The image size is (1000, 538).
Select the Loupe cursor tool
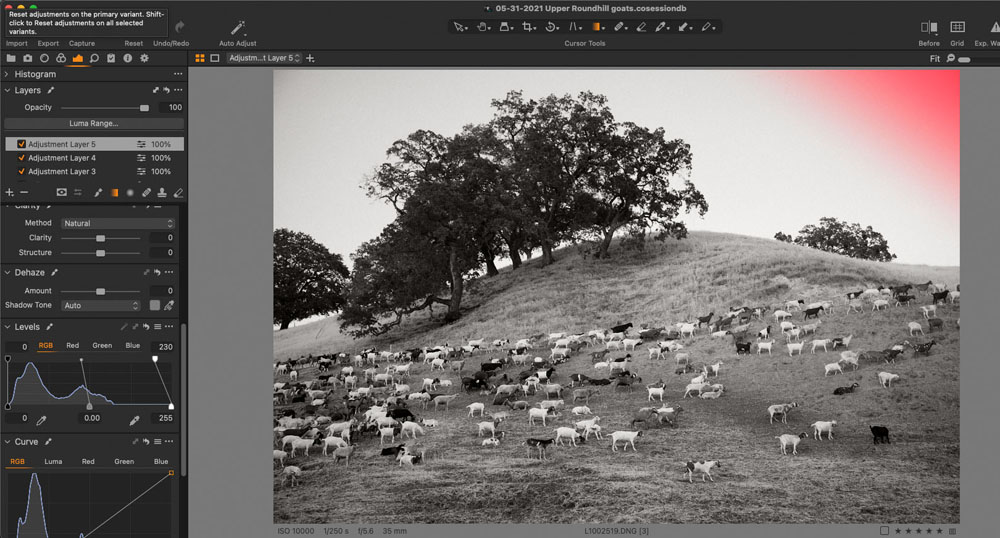[x=505, y=27]
